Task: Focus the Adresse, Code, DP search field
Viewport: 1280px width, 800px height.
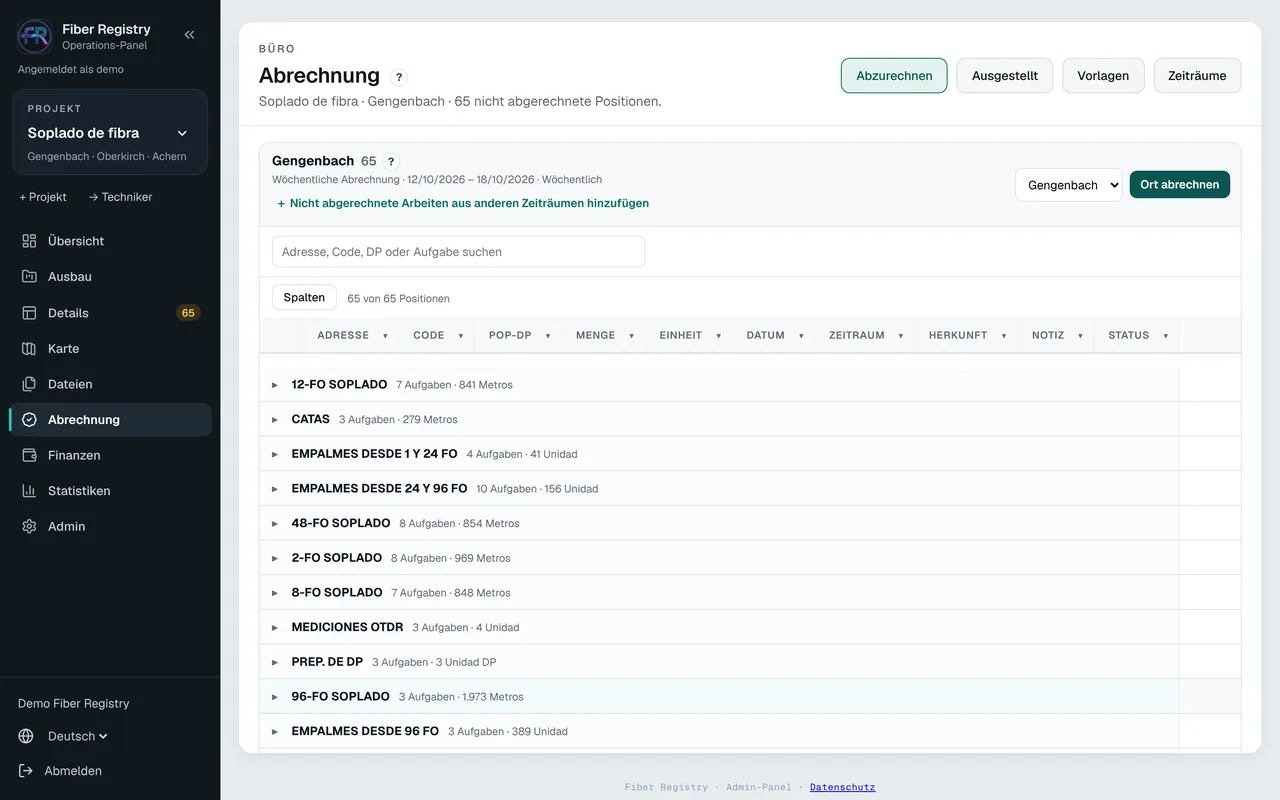Action: pyautogui.click(x=458, y=252)
